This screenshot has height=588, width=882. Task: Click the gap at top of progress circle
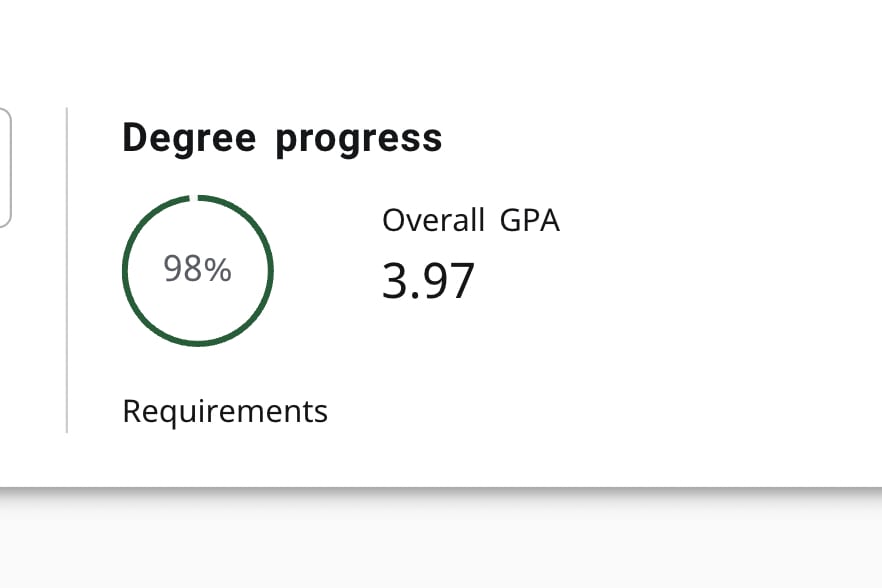[x=197, y=195]
